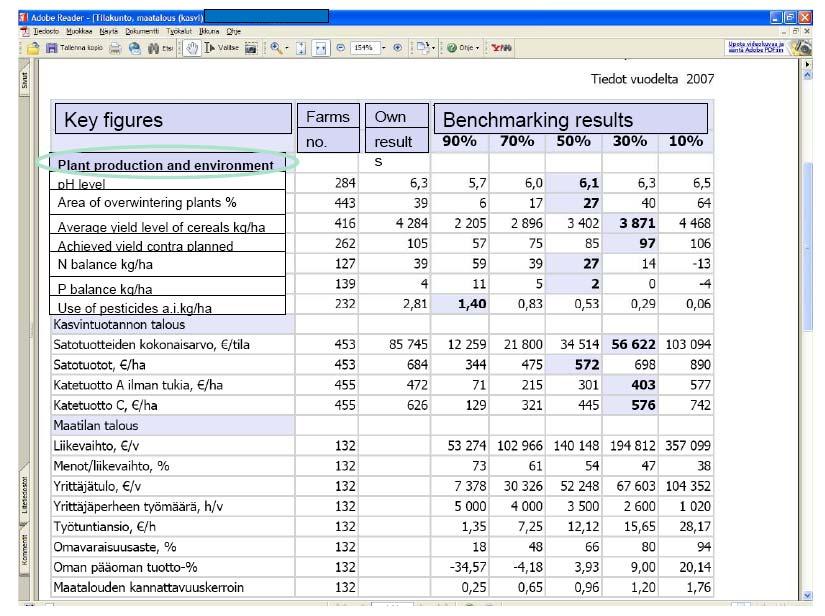Screen dimensions: 825x616
Task: Send the document by email icon
Action: [135, 48]
